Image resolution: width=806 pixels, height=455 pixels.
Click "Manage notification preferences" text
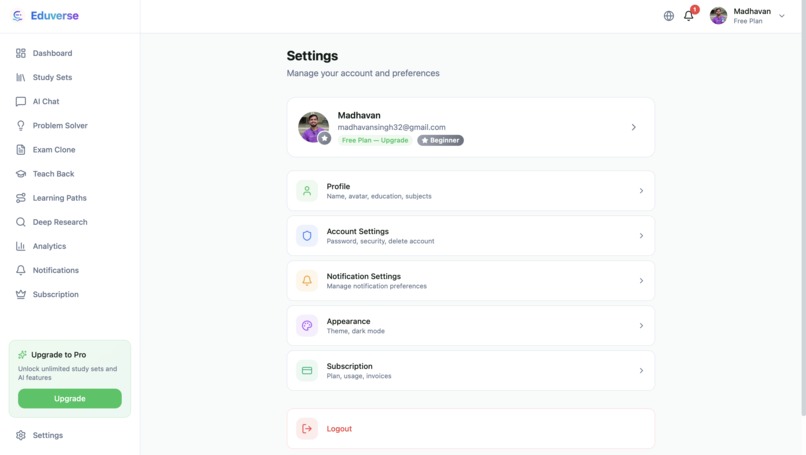tap(376, 286)
